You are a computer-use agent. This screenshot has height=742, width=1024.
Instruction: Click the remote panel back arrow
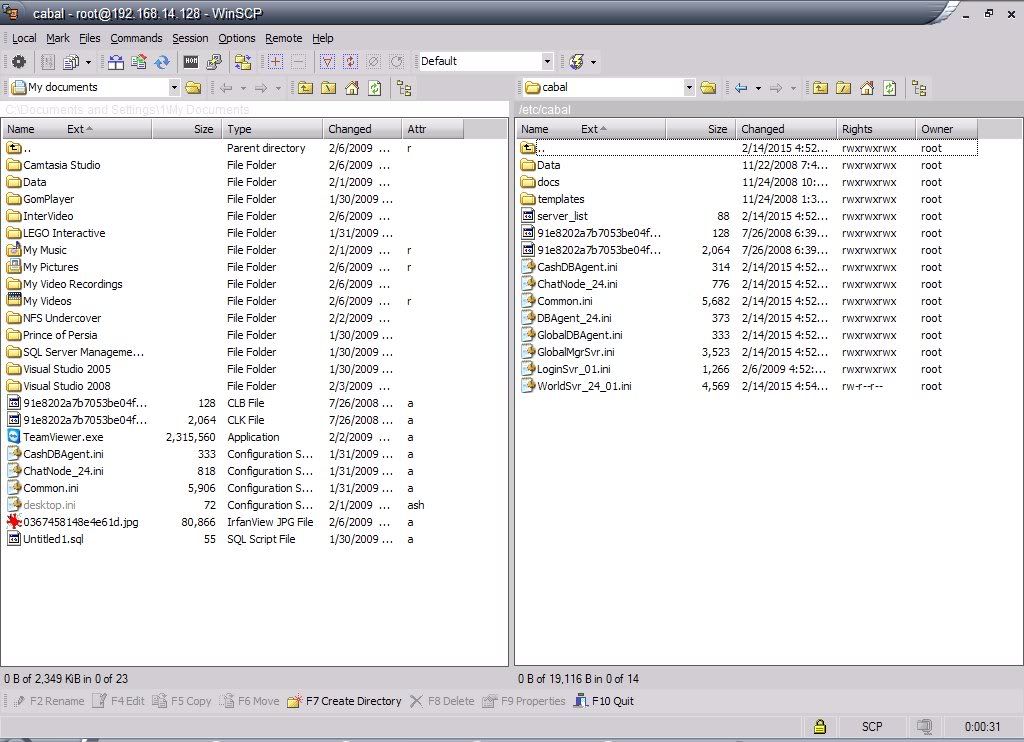(x=741, y=88)
